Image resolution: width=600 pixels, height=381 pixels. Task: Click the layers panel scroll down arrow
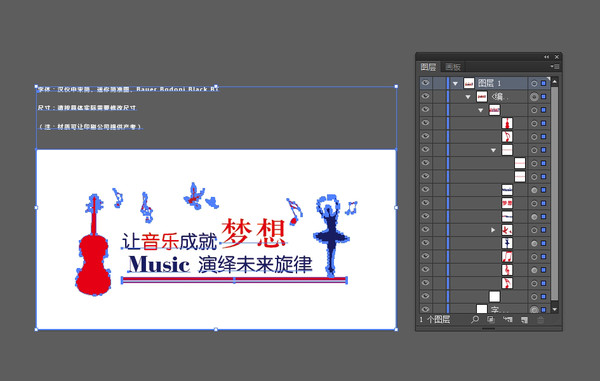click(x=554, y=309)
